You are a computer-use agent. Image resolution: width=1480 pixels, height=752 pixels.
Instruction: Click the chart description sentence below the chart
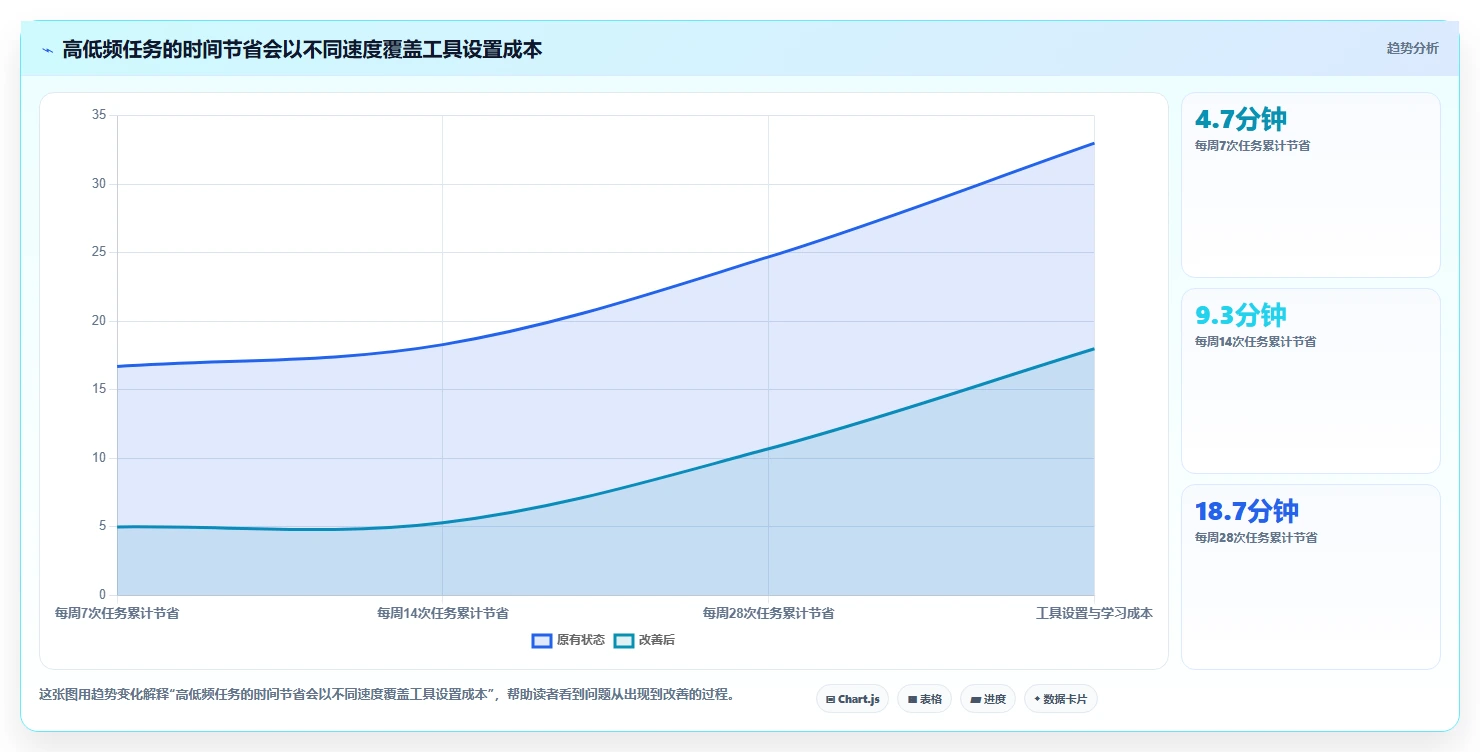point(387,694)
